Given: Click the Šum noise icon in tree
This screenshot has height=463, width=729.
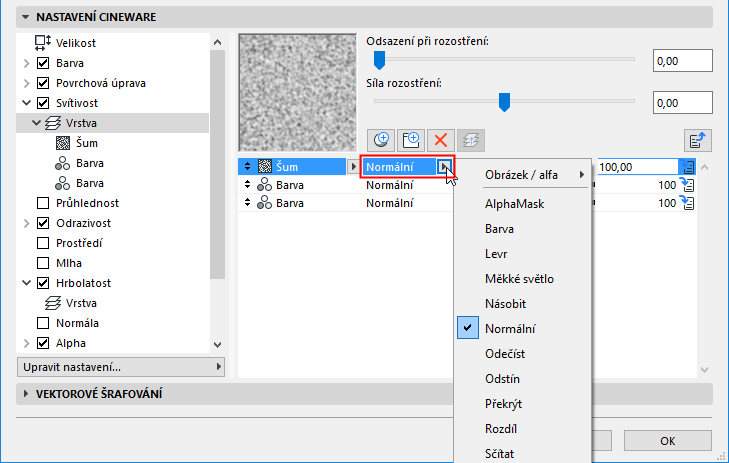Looking at the screenshot, I should tap(63, 143).
